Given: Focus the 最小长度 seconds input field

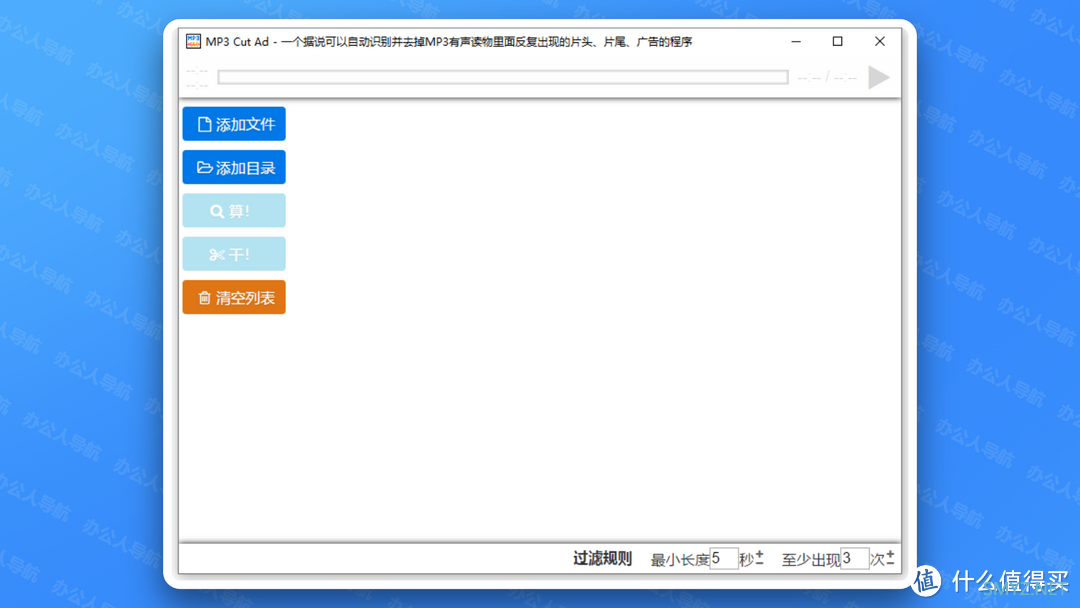Looking at the screenshot, I should pos(724,558).
